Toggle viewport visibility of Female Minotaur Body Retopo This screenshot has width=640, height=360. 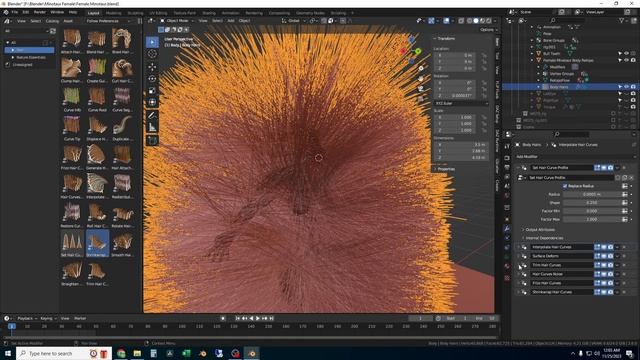(x=627, y=60)
